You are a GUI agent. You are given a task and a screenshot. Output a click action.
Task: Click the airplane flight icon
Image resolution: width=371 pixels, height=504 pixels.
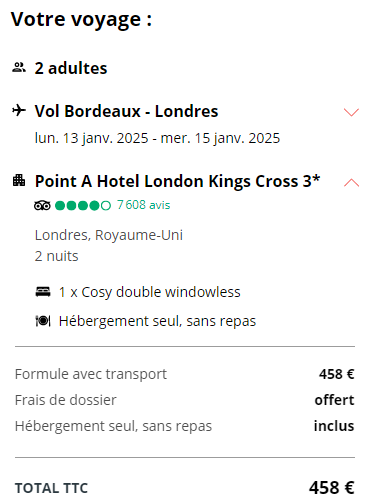(x=19, y=110)
